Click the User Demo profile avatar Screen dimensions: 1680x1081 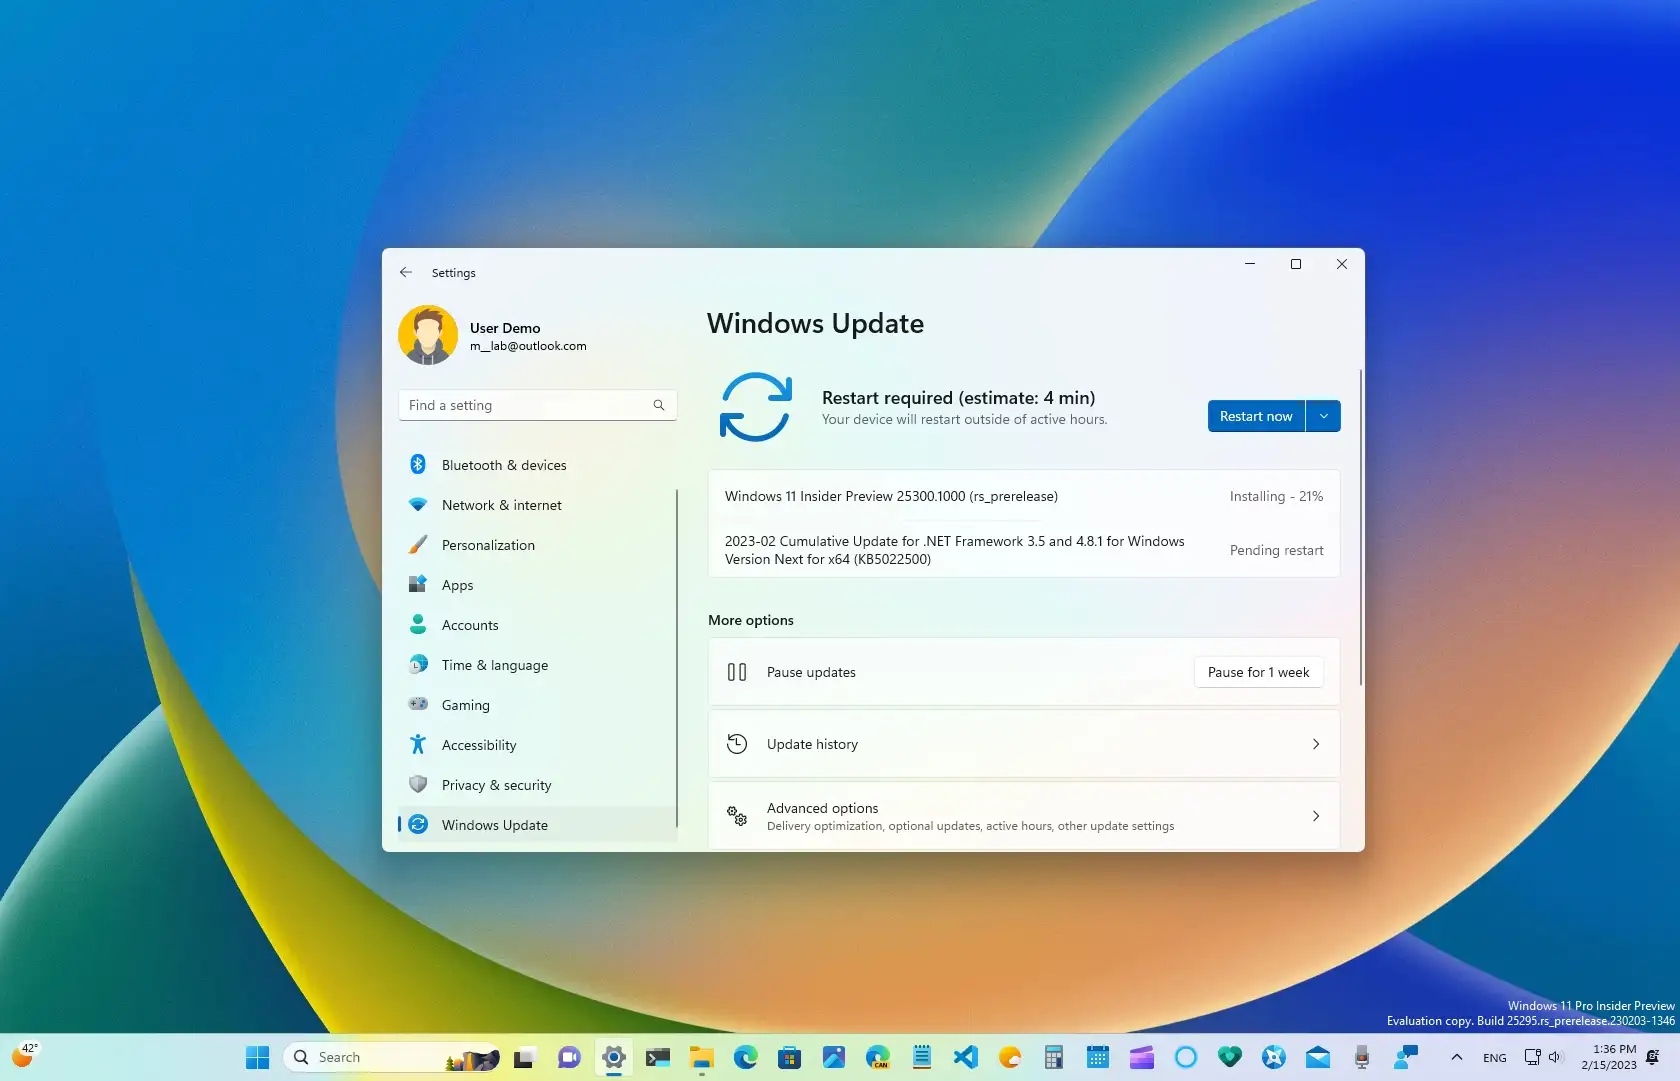[x=428, y=335]
